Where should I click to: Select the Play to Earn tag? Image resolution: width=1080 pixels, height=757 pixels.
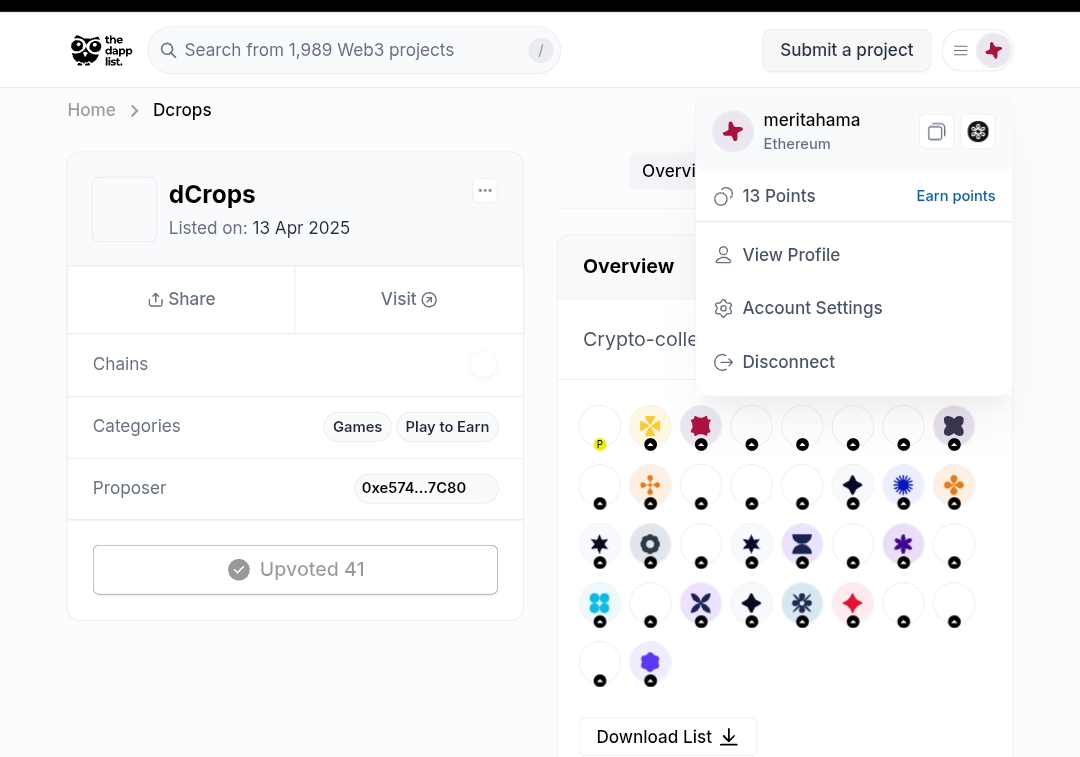[x=447, y=427]
